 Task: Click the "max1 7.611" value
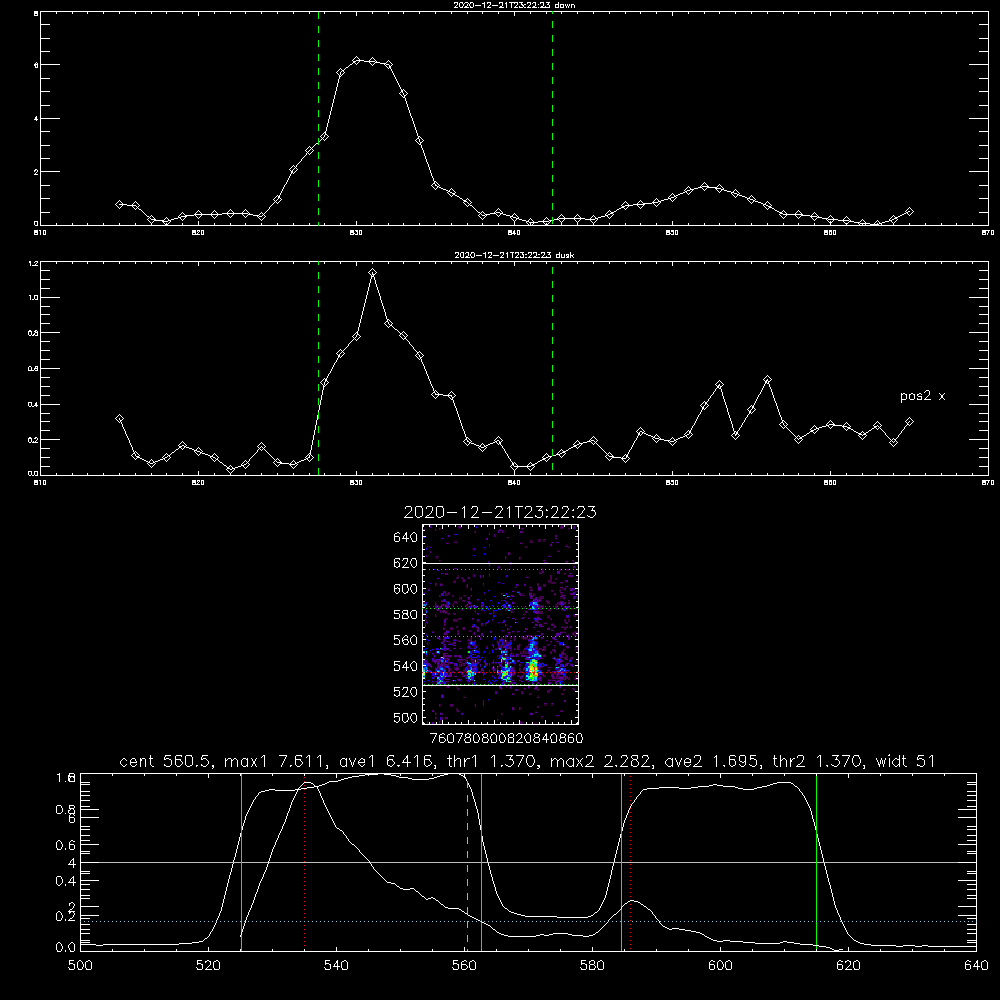point(275,761)
